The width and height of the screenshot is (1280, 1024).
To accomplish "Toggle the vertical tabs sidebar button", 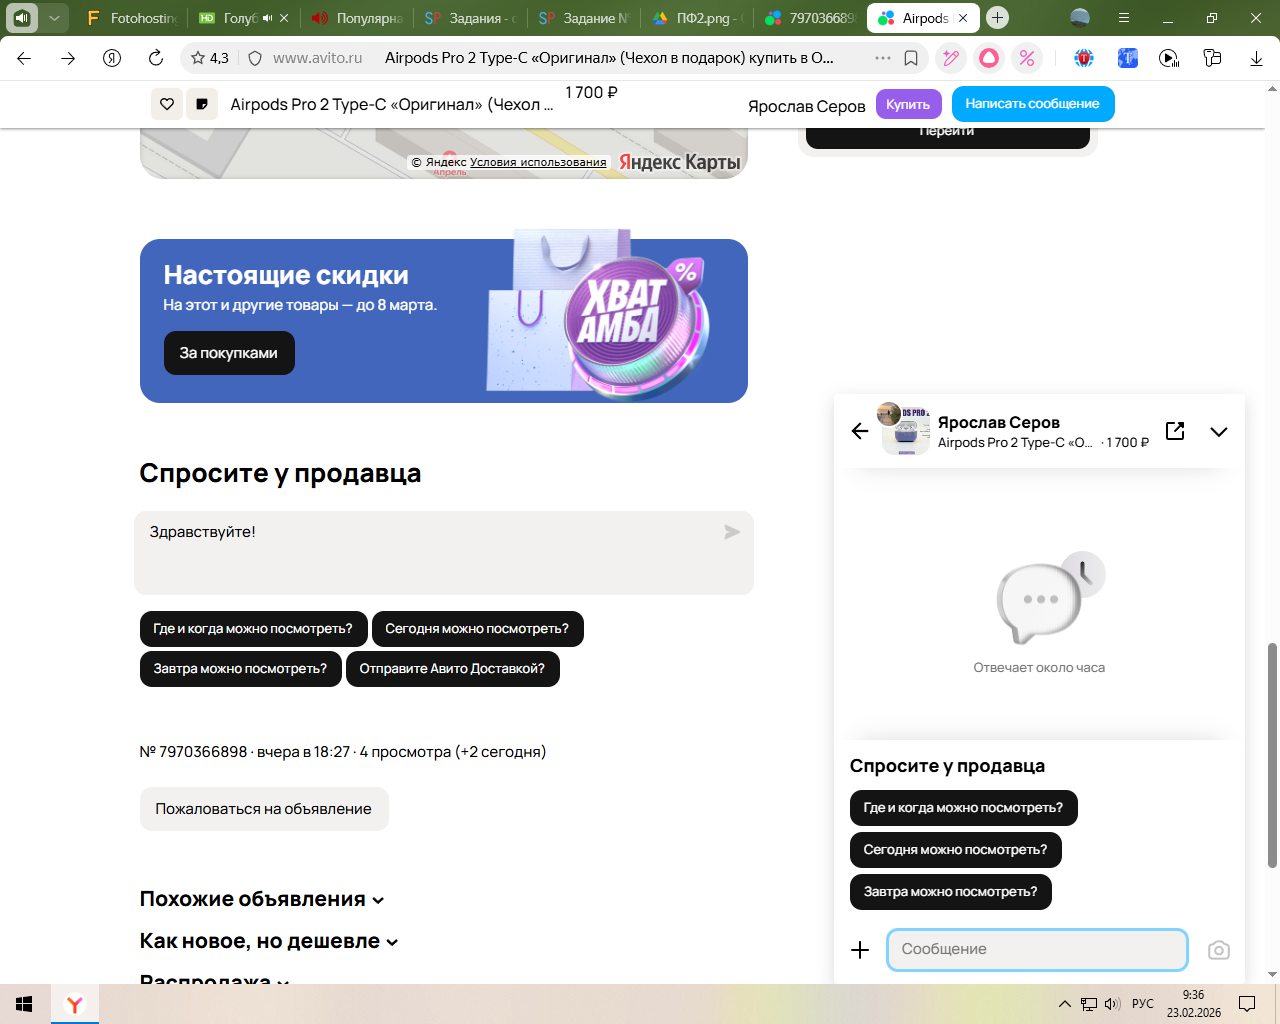I will [22, 18].
